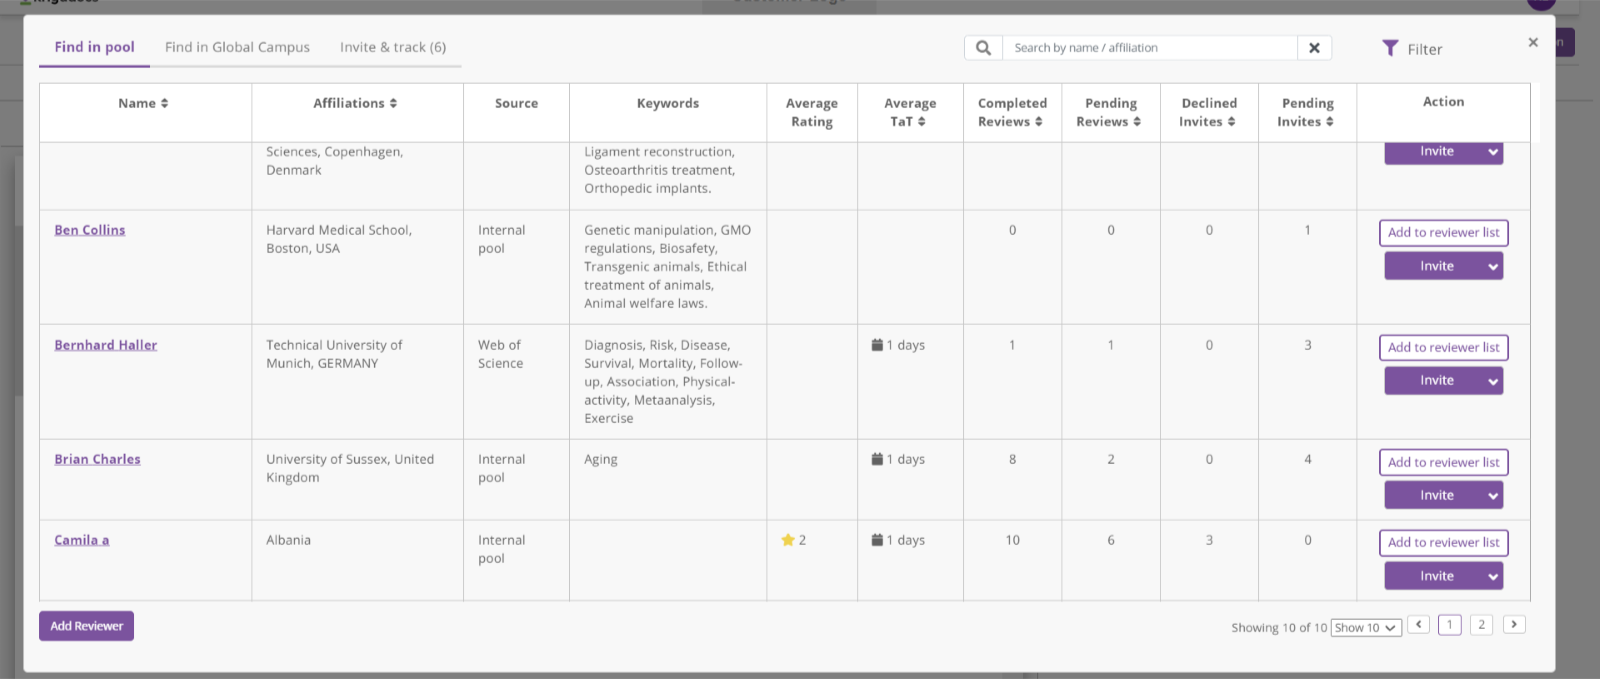This screenshot has height=679, width=1600.
Task: Click the calendar icon in Camila a's row
Action: 877,540
